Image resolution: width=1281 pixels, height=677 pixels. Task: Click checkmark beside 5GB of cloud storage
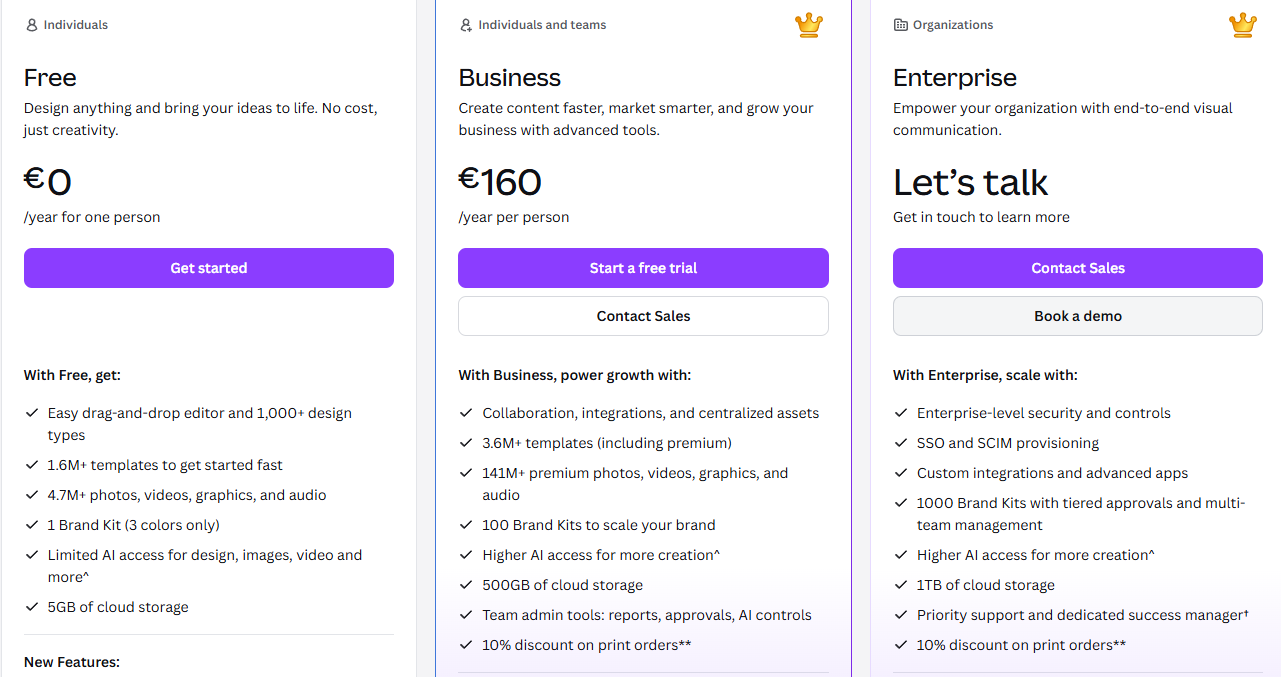click(31, 607)
